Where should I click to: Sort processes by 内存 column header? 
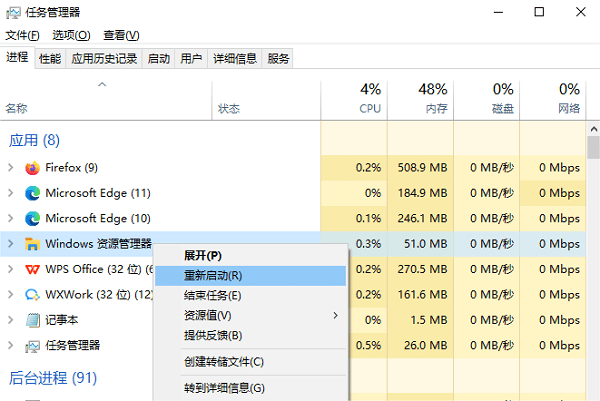pyautogui.click(x=432, y=98)
